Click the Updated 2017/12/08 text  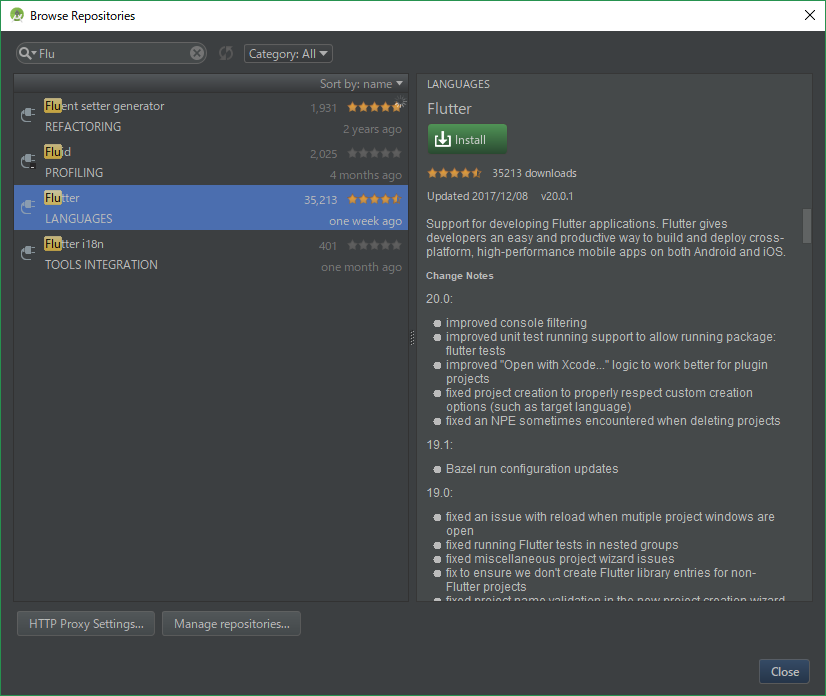tap(477, 197)
